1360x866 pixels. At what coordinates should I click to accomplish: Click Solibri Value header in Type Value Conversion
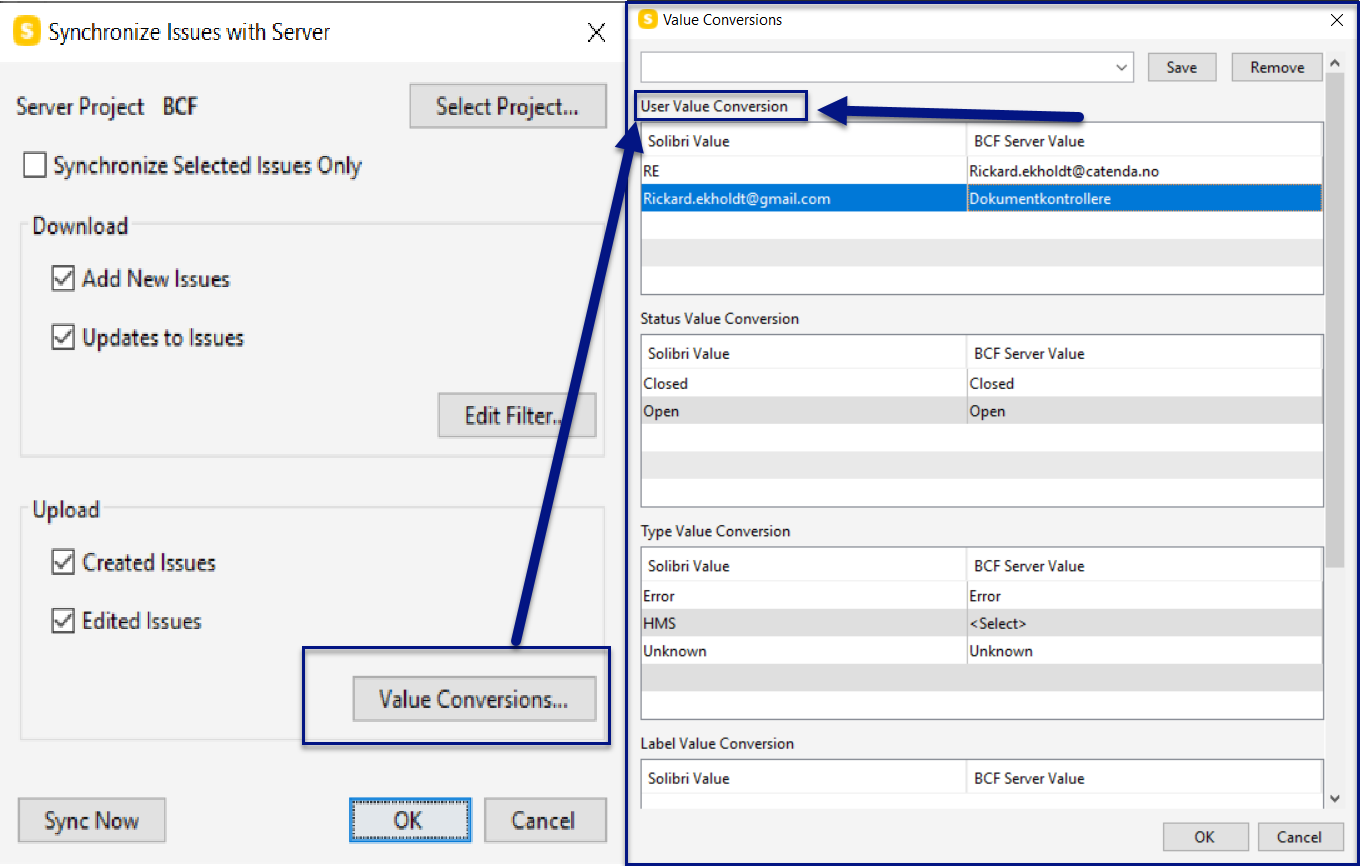point(804,566)
